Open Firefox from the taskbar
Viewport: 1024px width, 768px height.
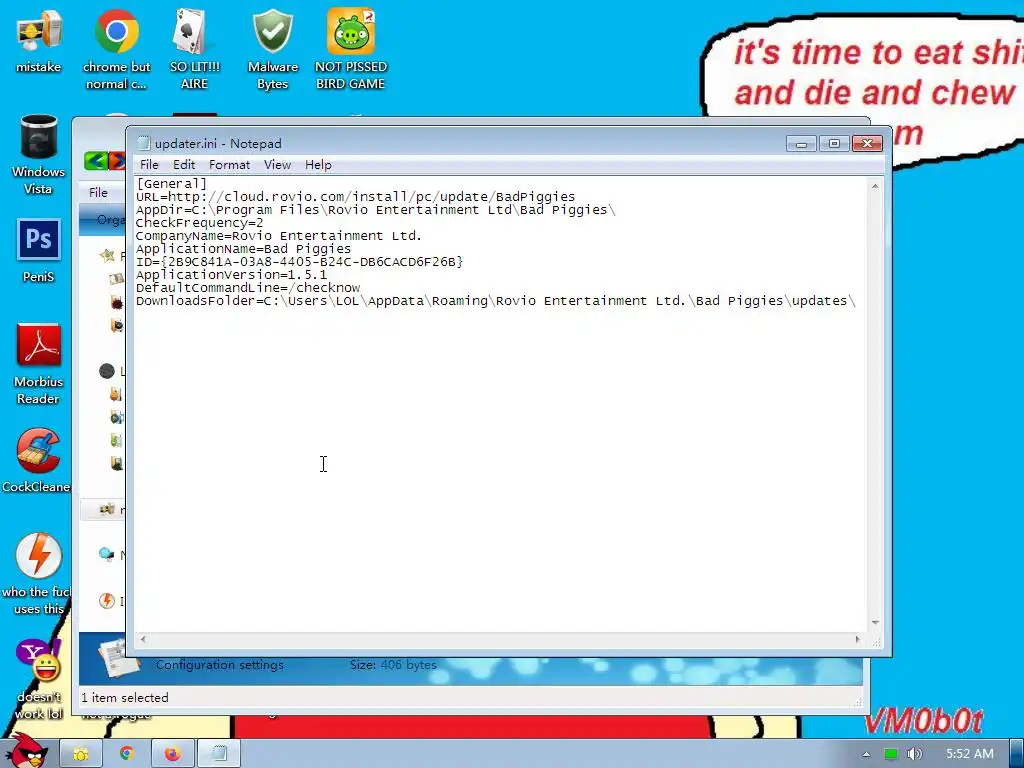tap(172, 754)
